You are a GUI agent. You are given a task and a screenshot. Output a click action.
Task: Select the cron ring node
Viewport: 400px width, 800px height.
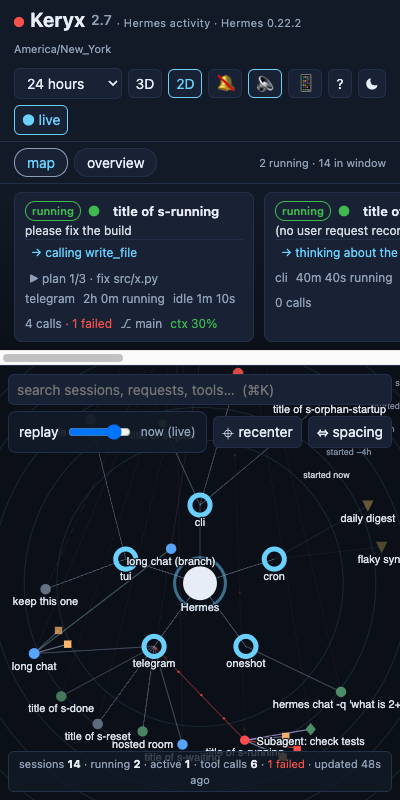(274, 559)
